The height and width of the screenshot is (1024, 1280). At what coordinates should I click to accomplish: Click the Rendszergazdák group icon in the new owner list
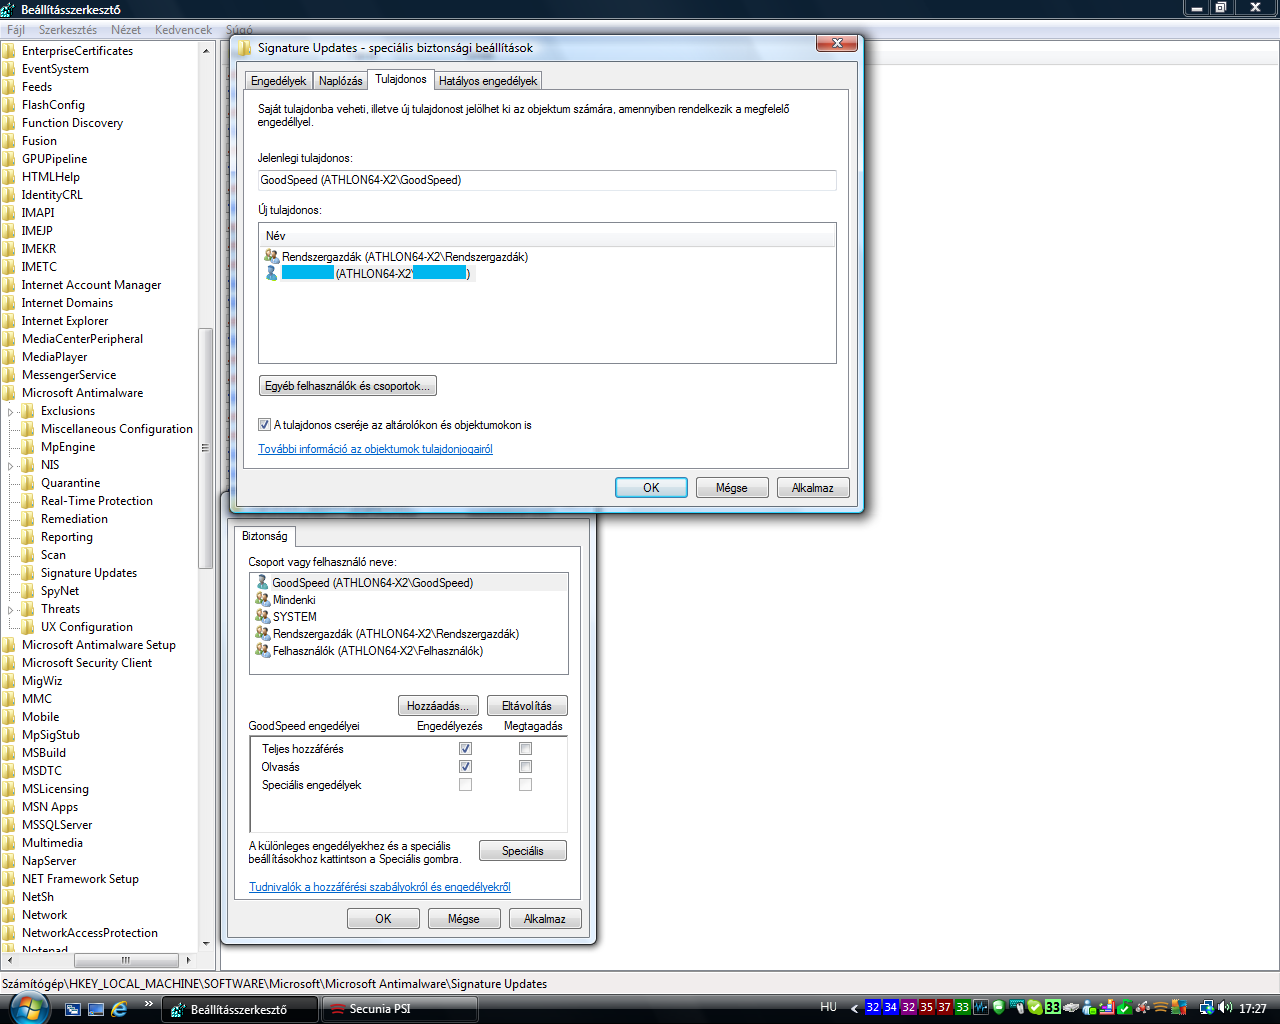(271, 257)
